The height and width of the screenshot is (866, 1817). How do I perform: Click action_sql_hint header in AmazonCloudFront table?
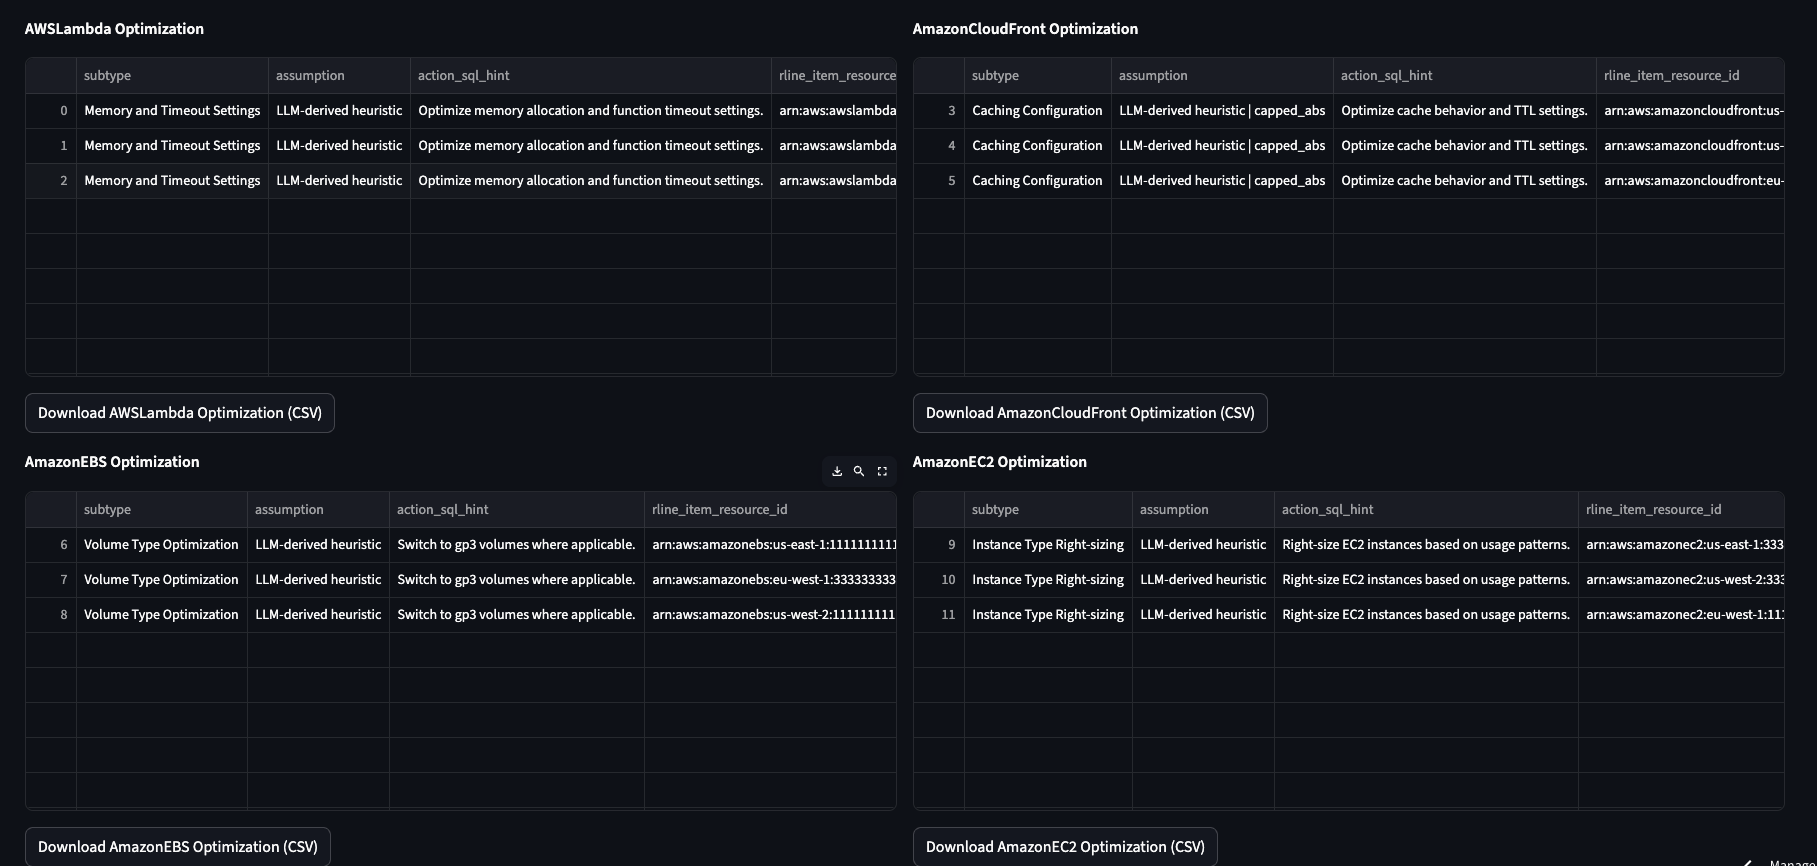tap(1465, 76)
